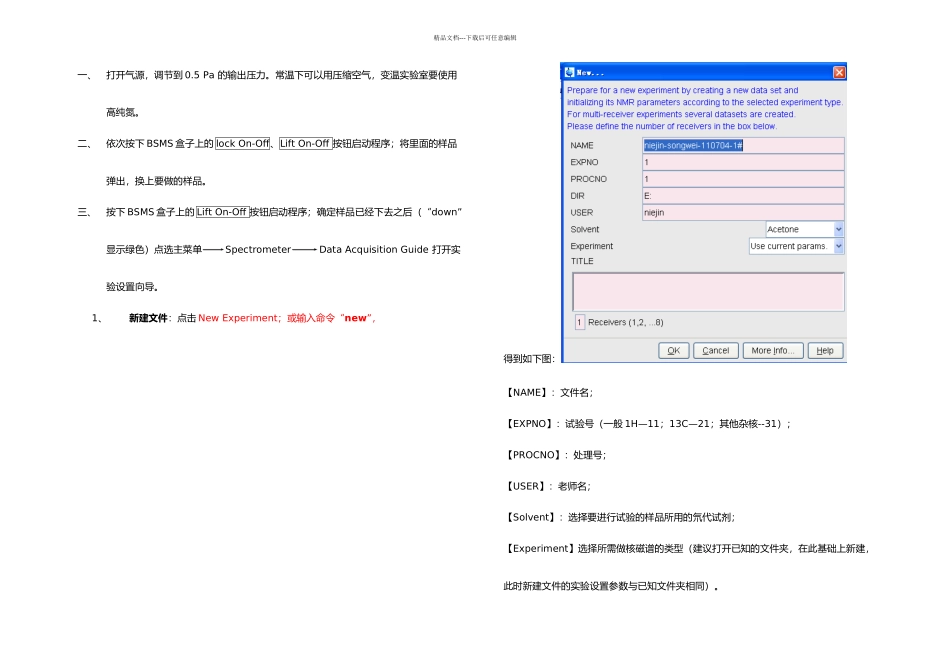Click the 【EXPNO】 description line
This screenshot has height=672, width=950.
click(647, 424)
